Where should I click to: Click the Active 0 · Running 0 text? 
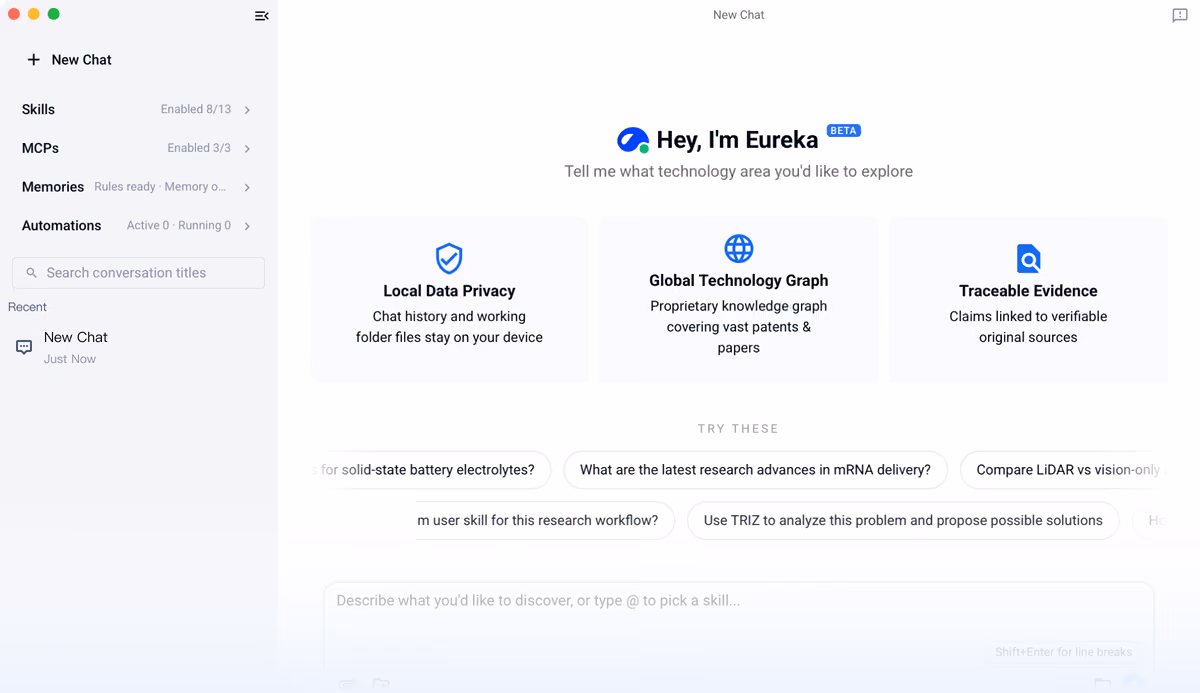pos(179,226)
